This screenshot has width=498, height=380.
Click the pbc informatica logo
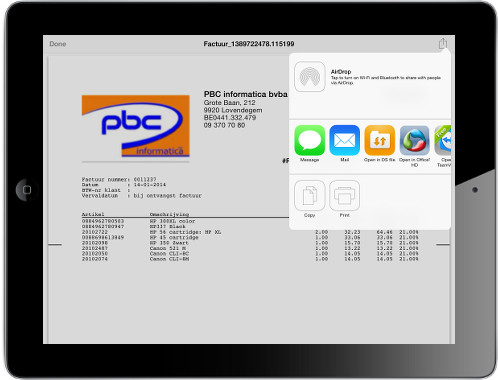point(136,126)
